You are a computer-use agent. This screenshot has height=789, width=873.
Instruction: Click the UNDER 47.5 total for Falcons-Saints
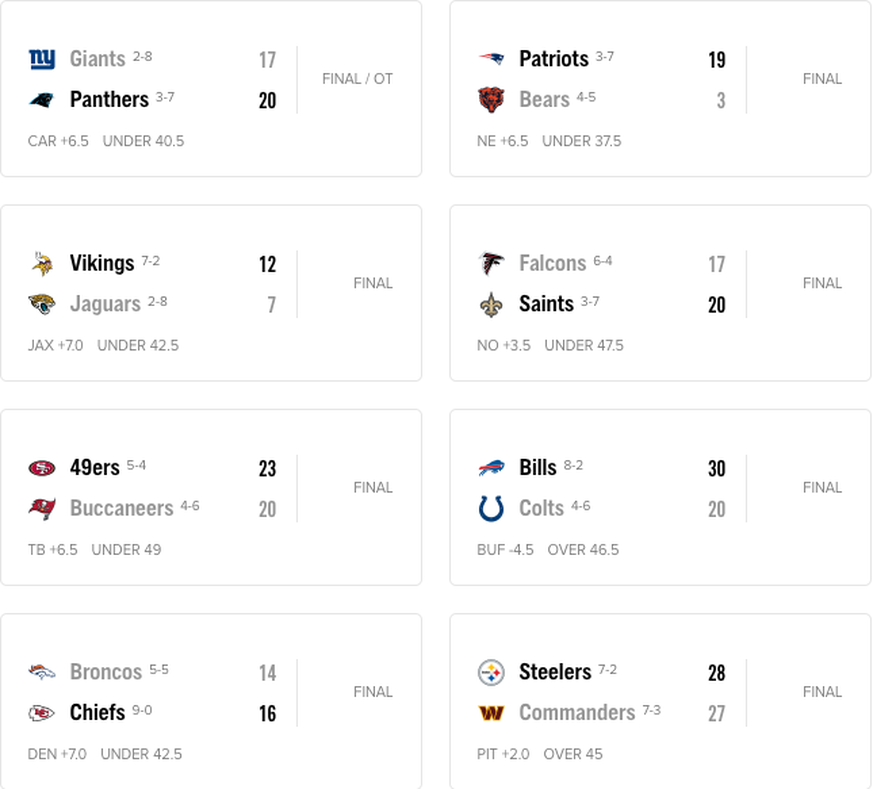tap(584, 346)
